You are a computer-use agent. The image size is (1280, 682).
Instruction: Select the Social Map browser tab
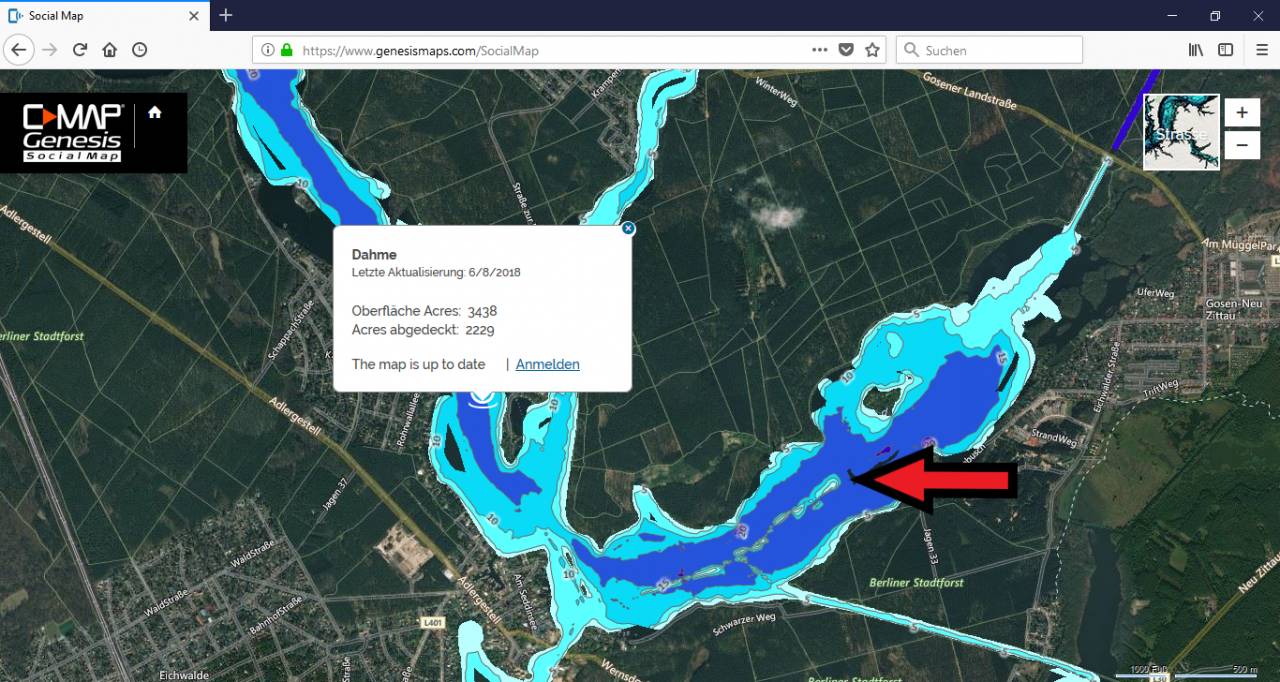[x=100, y=15]
